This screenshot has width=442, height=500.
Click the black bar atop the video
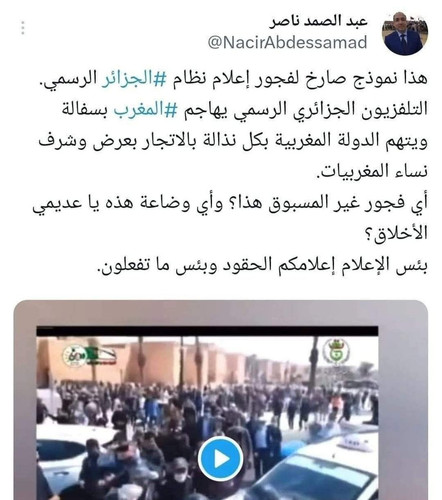coord(207,331)
